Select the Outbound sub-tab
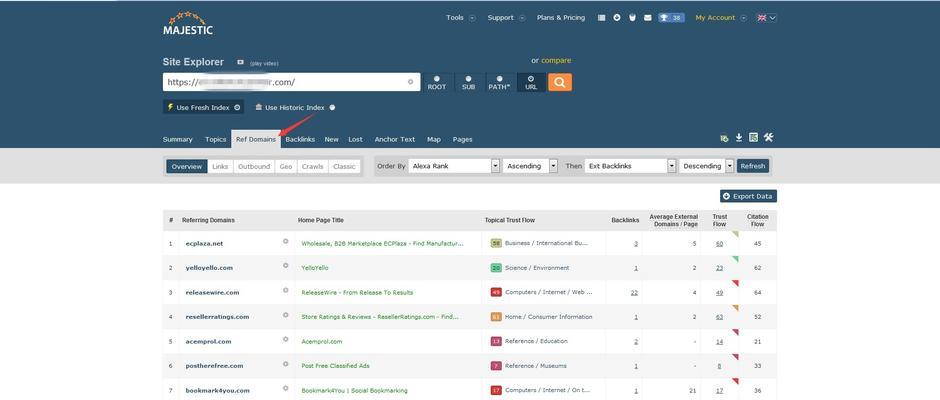Viewport: 940px width, 400px height. [x=254, y=167]
